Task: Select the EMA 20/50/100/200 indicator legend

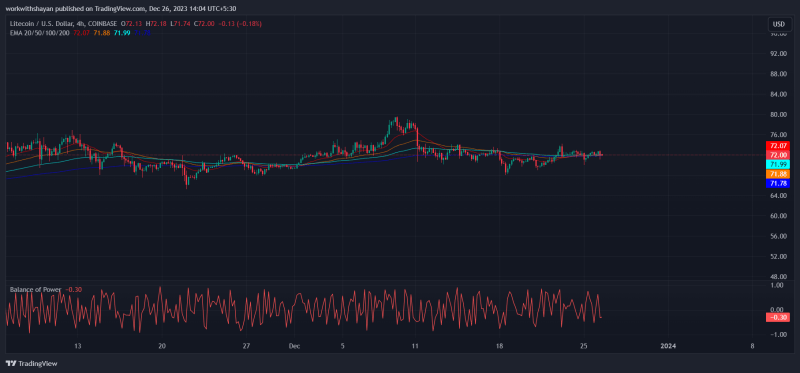Action: (x=40, y=33)
